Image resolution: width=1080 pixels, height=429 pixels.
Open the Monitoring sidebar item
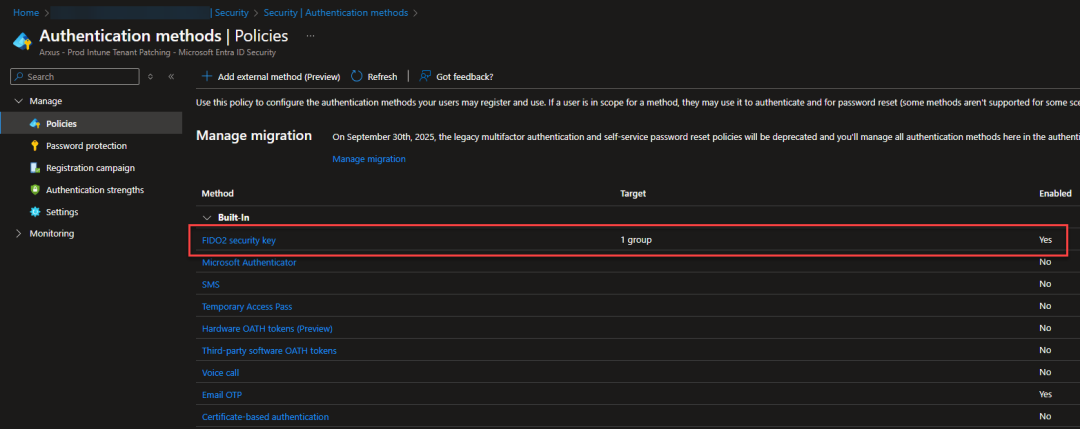coord(52,233)
